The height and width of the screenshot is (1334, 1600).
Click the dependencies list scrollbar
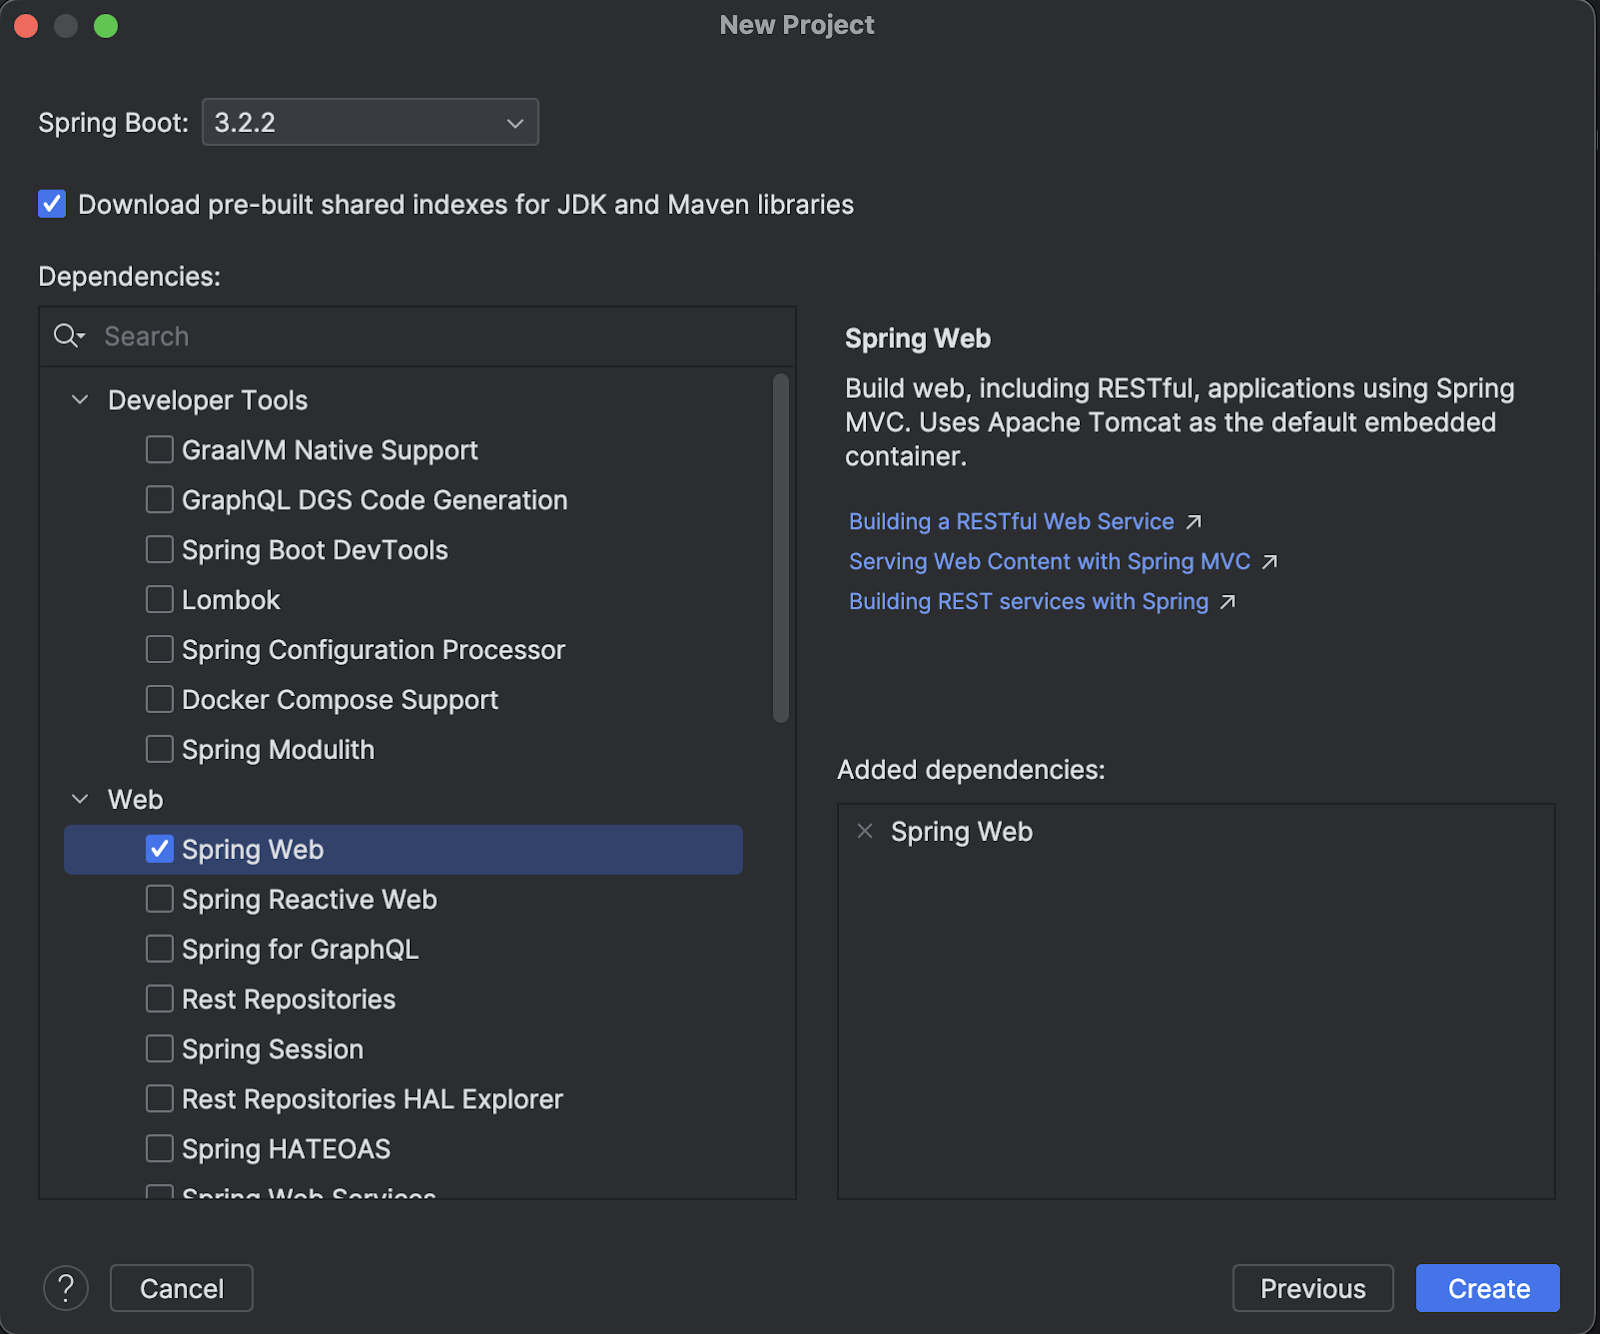(x=781, y=548)
